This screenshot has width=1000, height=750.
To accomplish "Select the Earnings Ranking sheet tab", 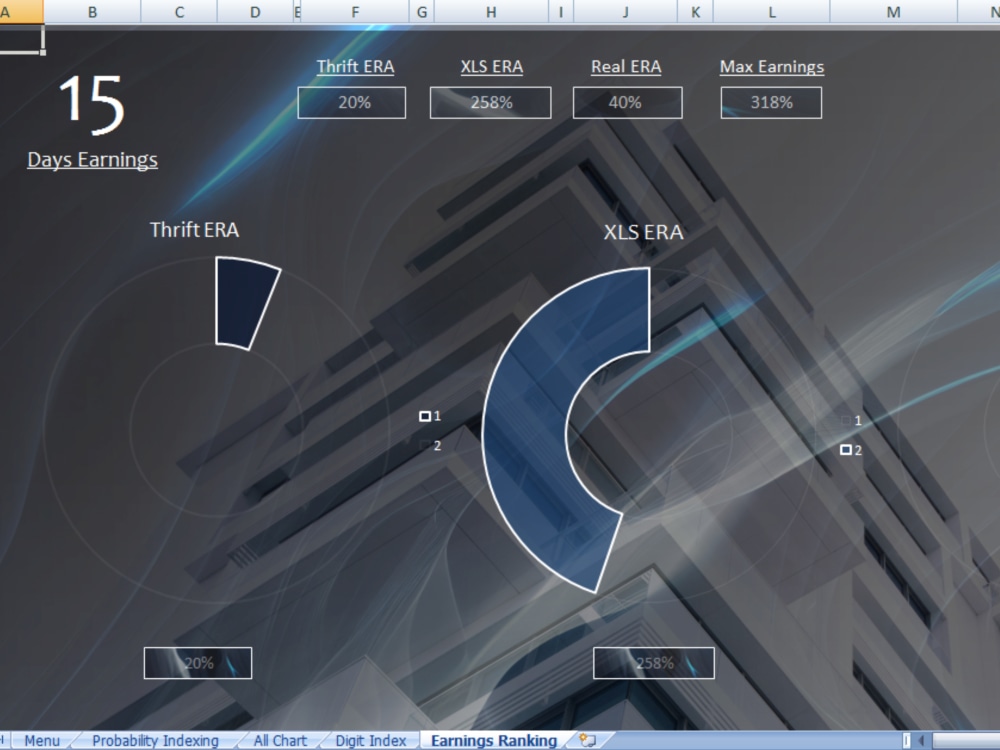I will [492, 740].
